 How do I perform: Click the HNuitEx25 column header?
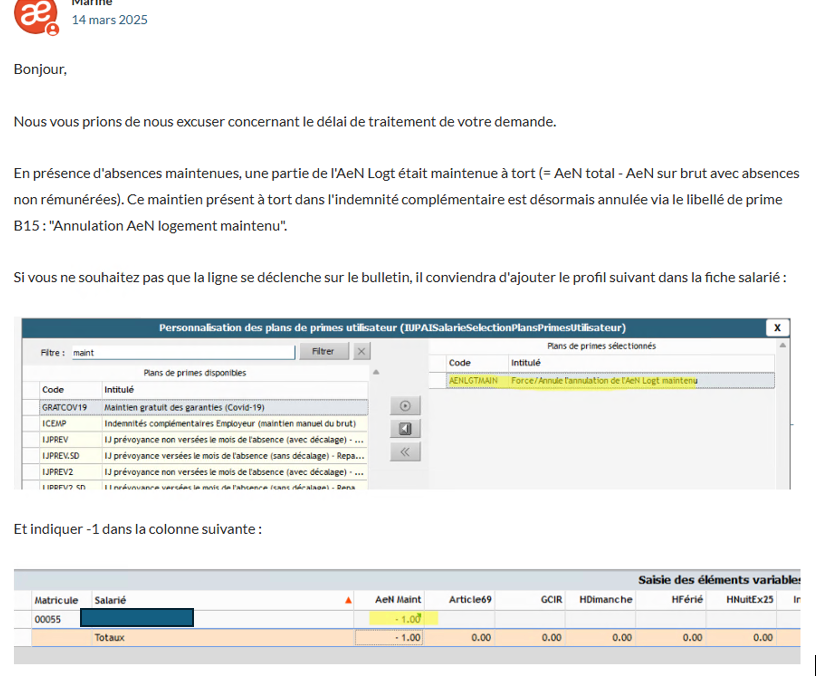click(750, 600)
